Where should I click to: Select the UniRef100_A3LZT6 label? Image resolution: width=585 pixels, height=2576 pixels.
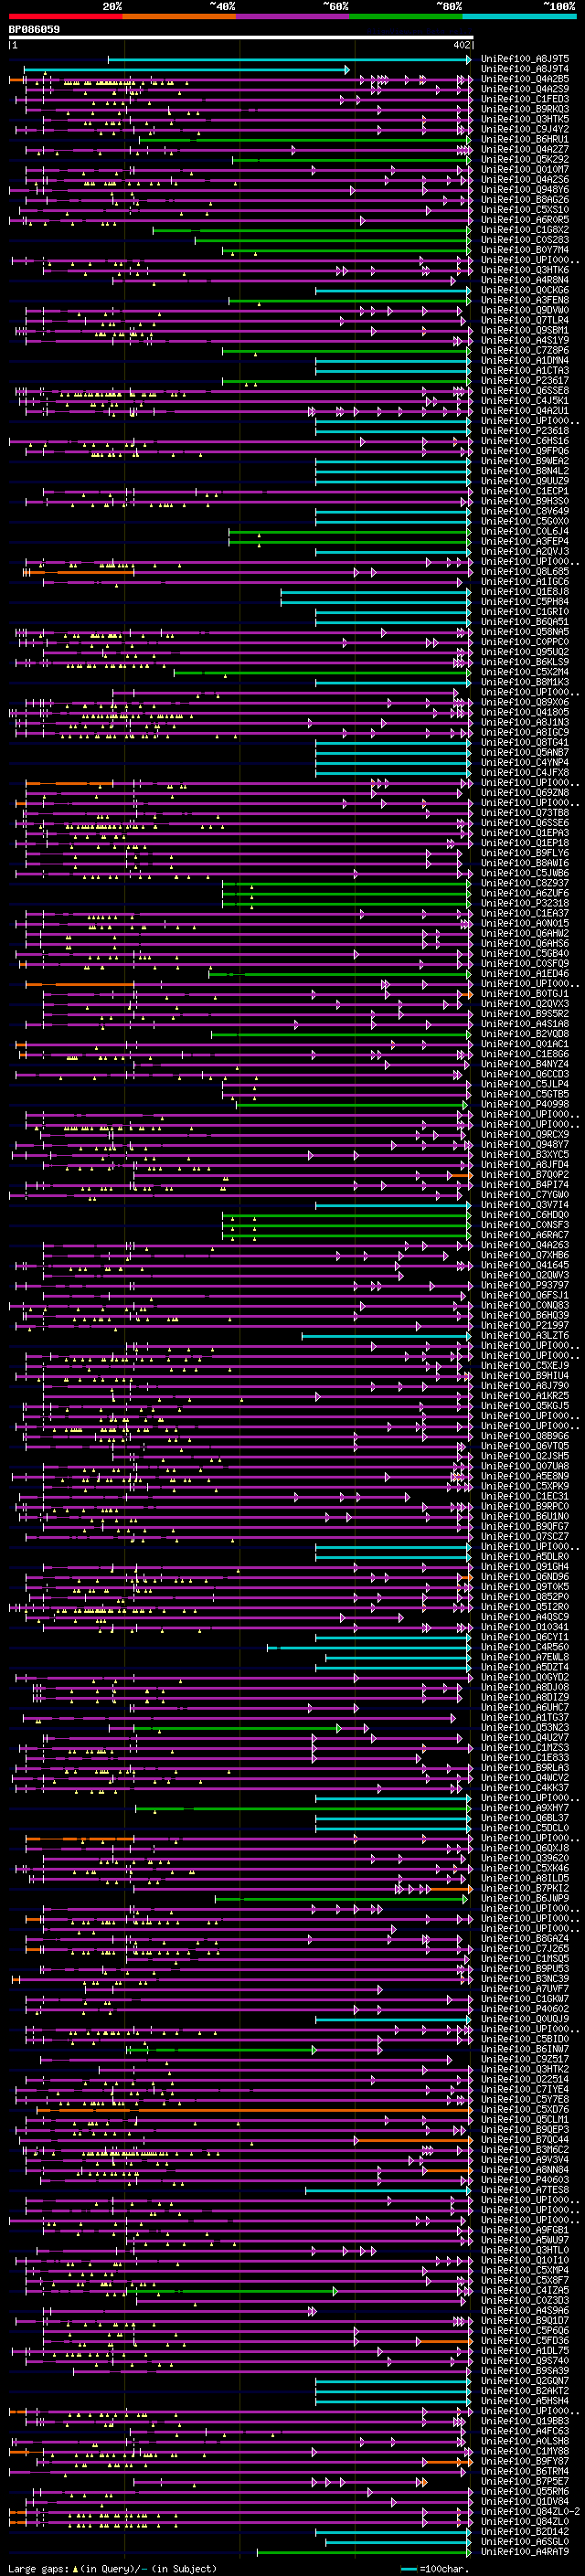pos(524,1336)
